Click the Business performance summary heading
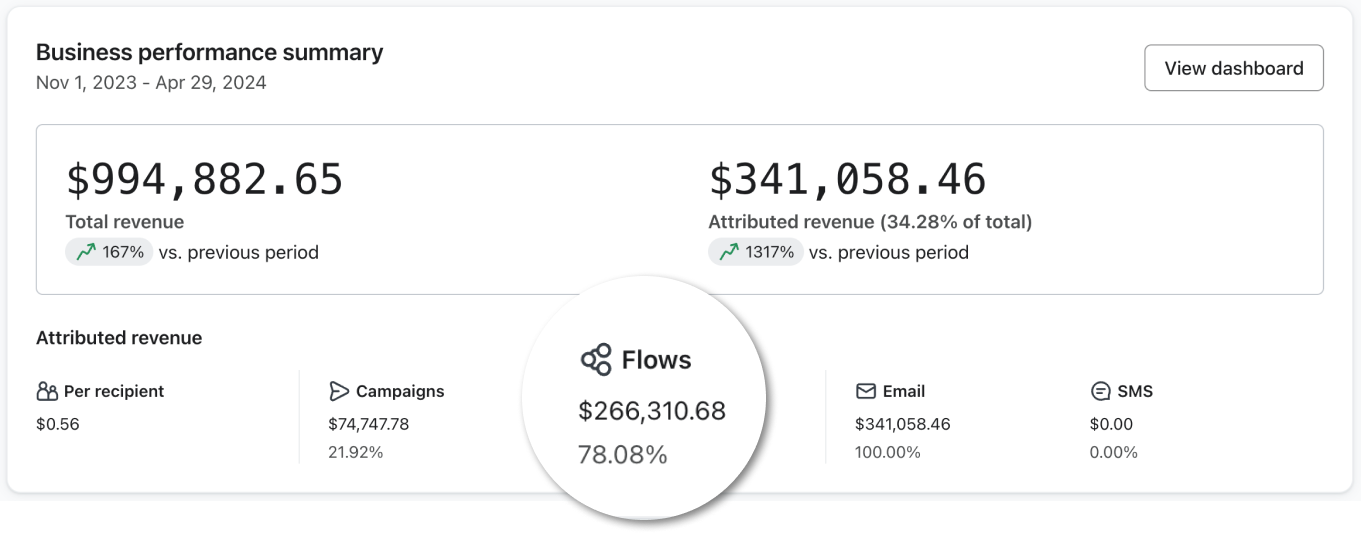1361x534 pixels. tap(209, 53)
